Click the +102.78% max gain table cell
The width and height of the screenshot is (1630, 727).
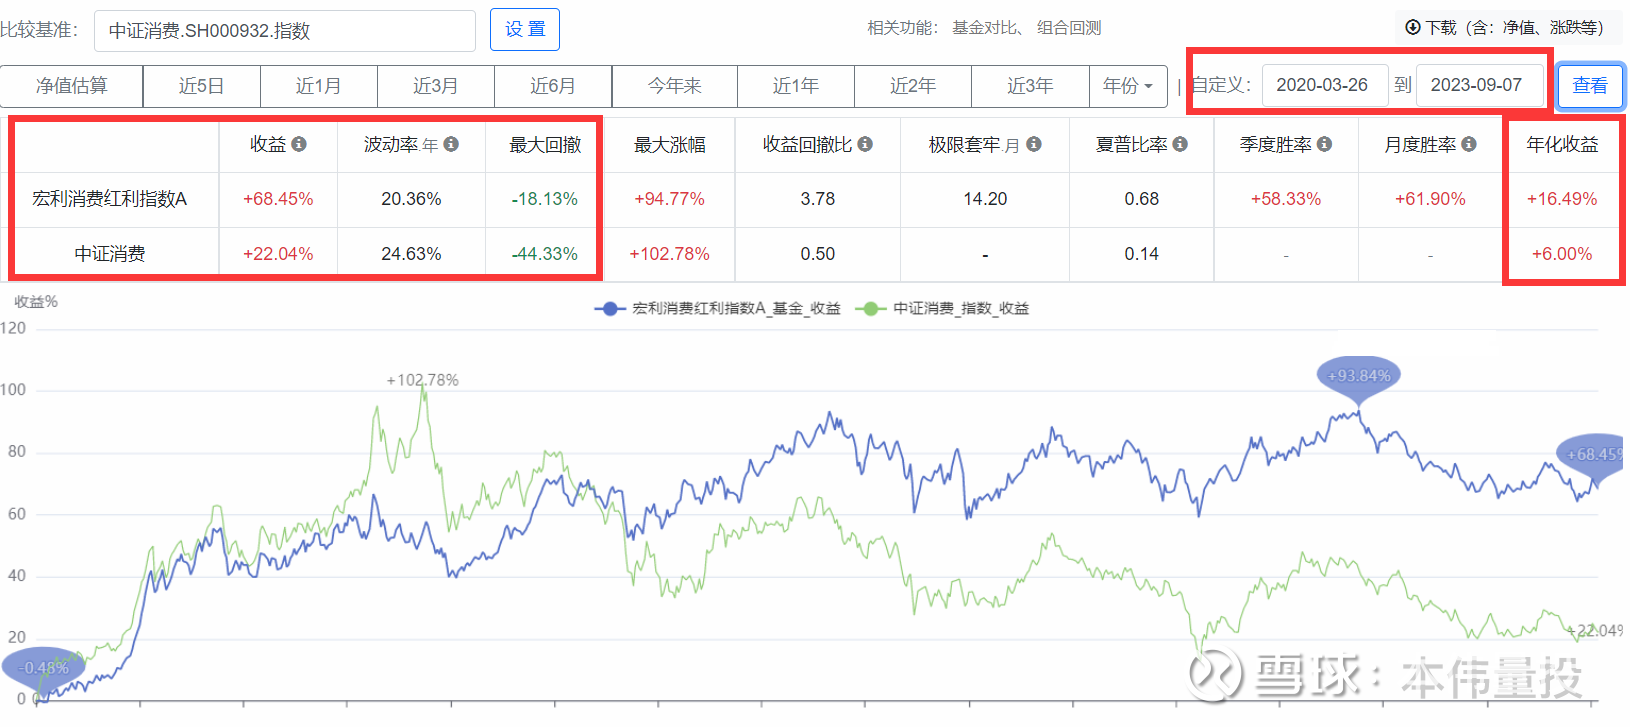pyautogui.click(x=670, y=254)
